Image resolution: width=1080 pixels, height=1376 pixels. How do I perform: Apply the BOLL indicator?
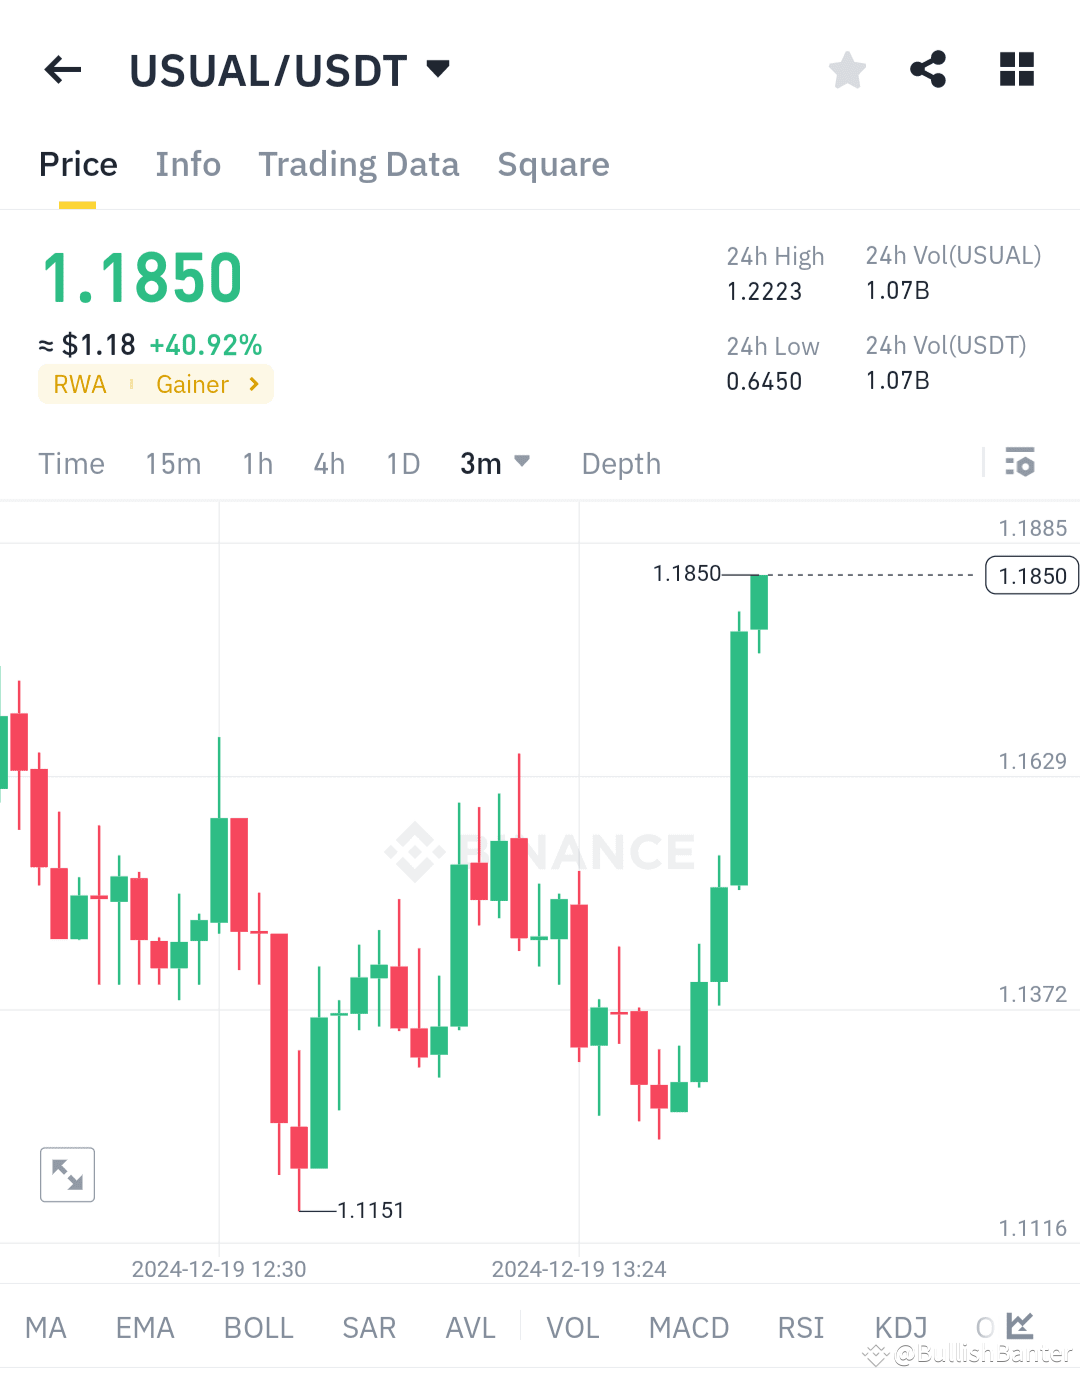click(x=258, y=1327)
